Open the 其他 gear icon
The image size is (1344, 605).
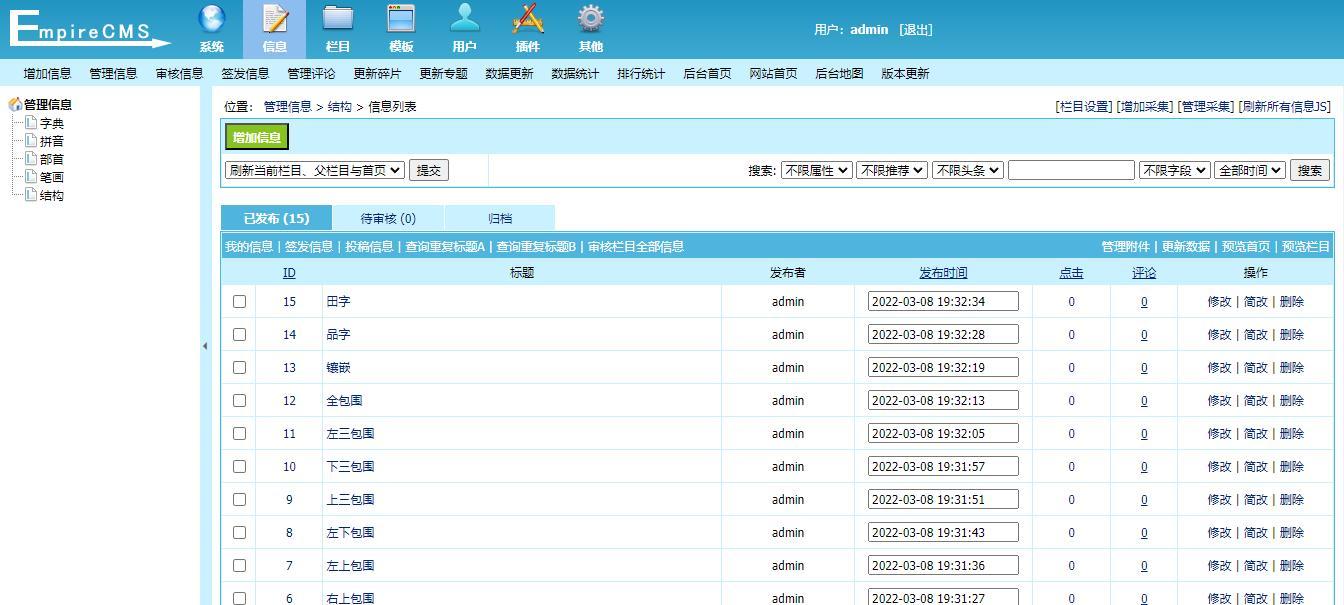point(591,20)
